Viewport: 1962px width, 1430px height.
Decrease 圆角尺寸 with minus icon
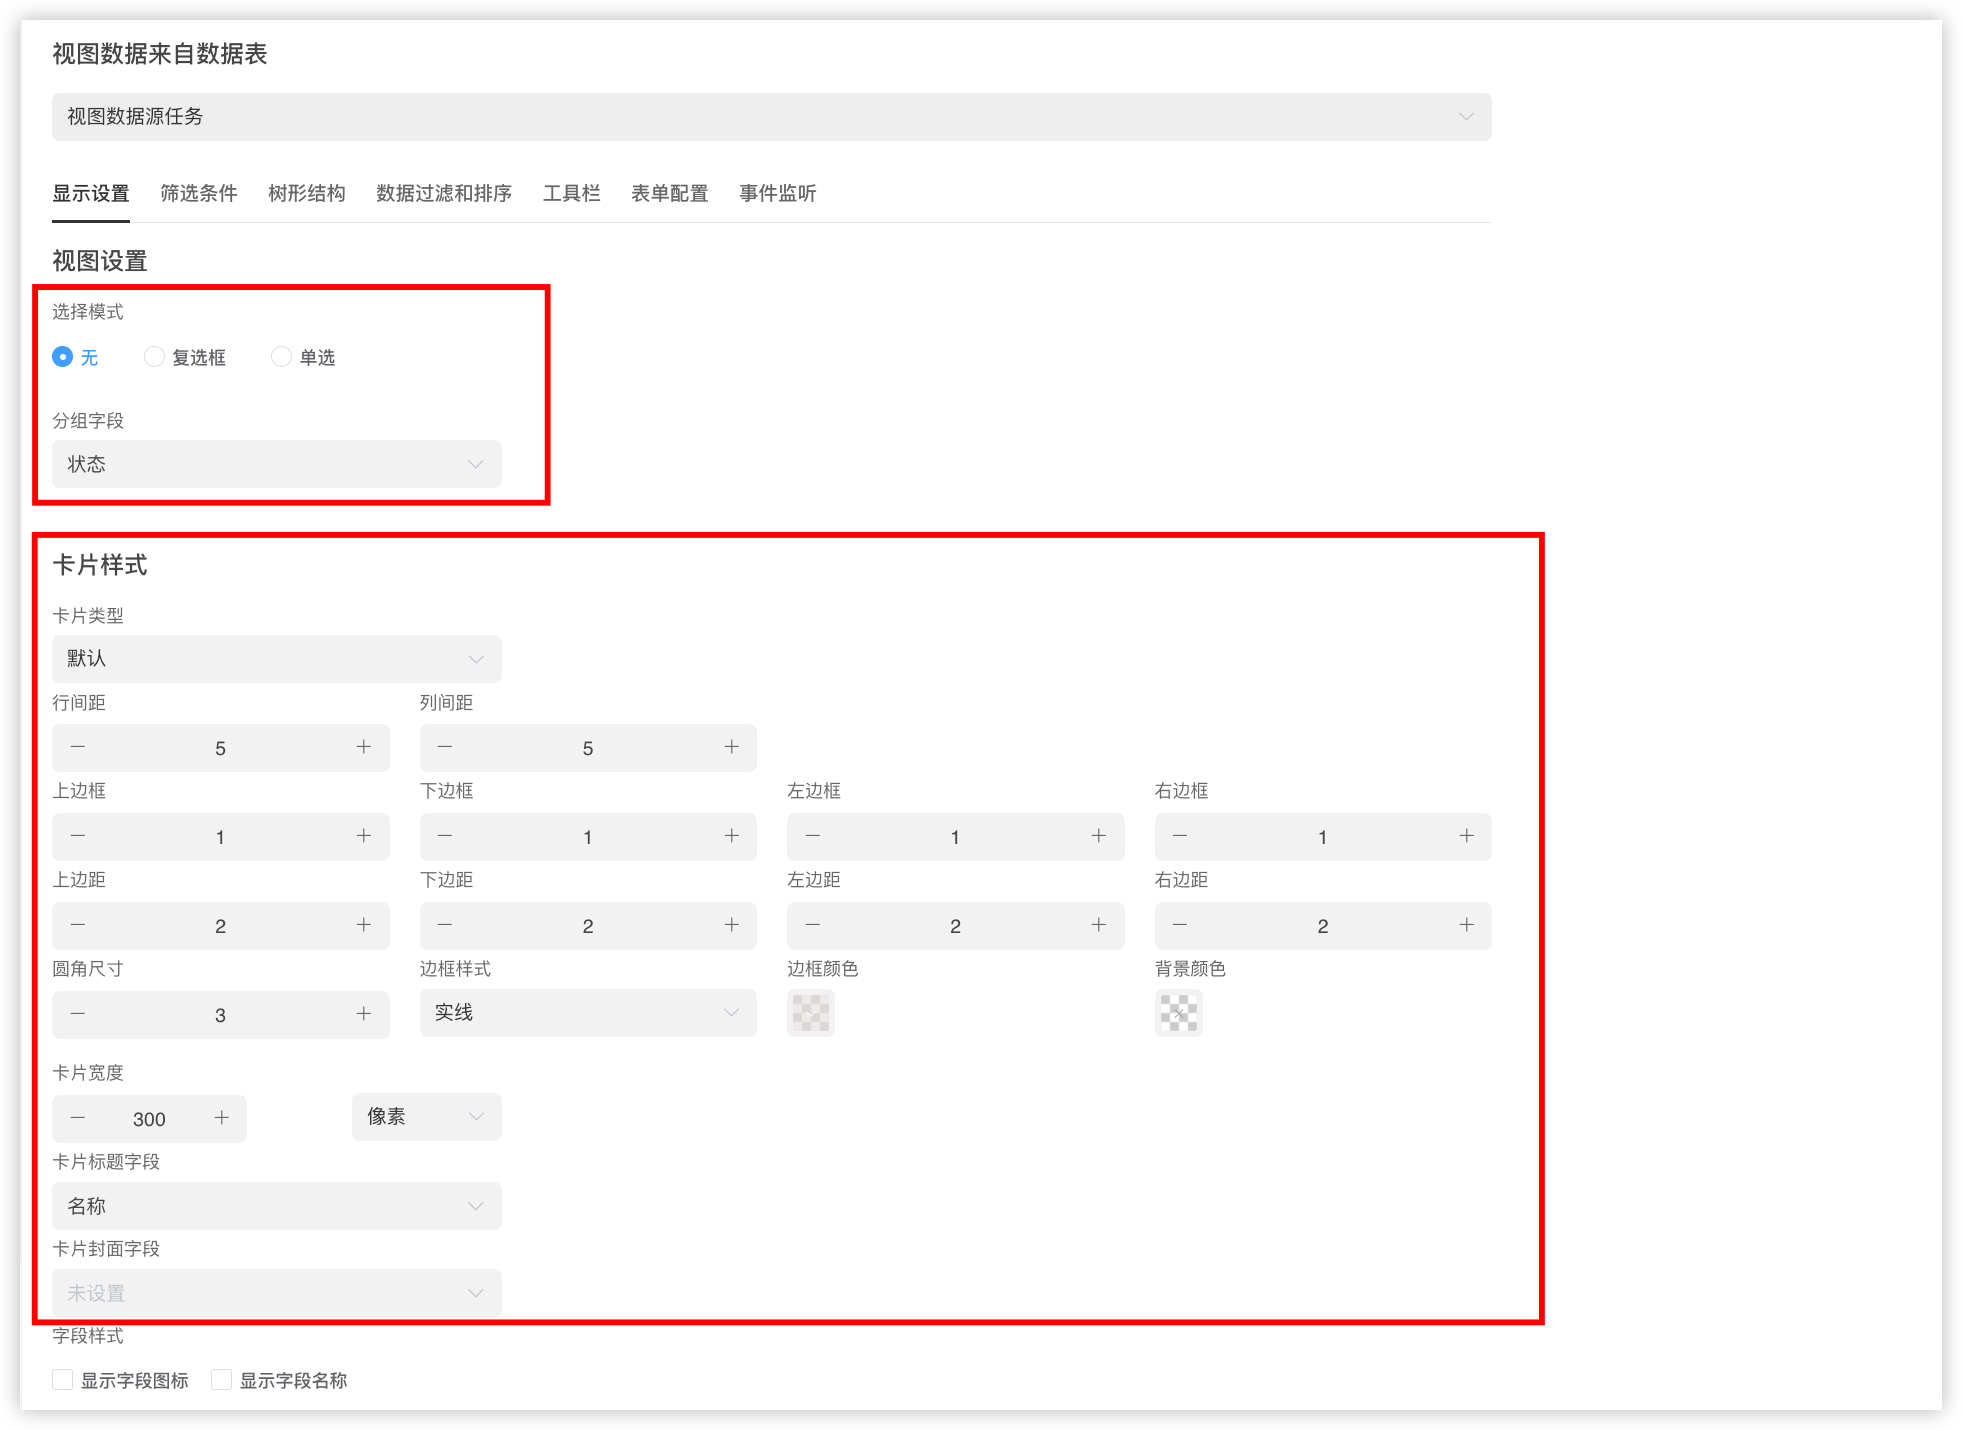click(x=78, y=1014)
